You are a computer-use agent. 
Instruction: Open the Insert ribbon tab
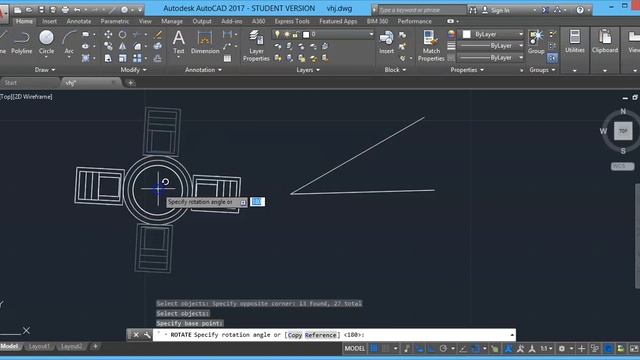pos(49,21)
